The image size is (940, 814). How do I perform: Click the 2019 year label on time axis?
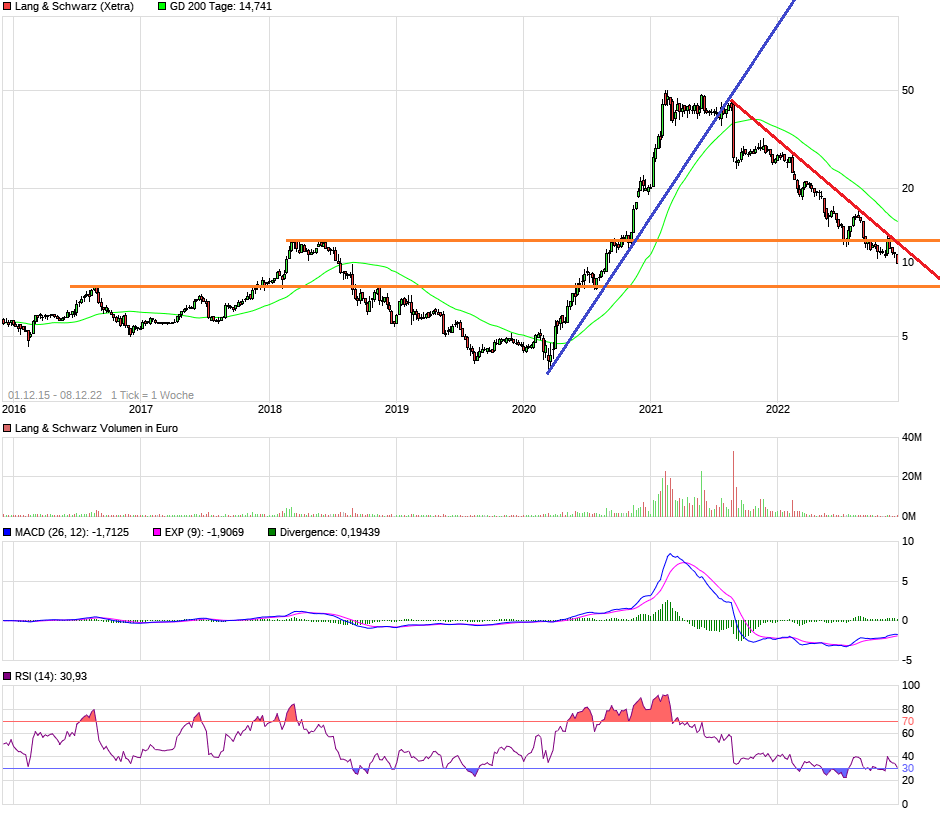pos(397,409)
